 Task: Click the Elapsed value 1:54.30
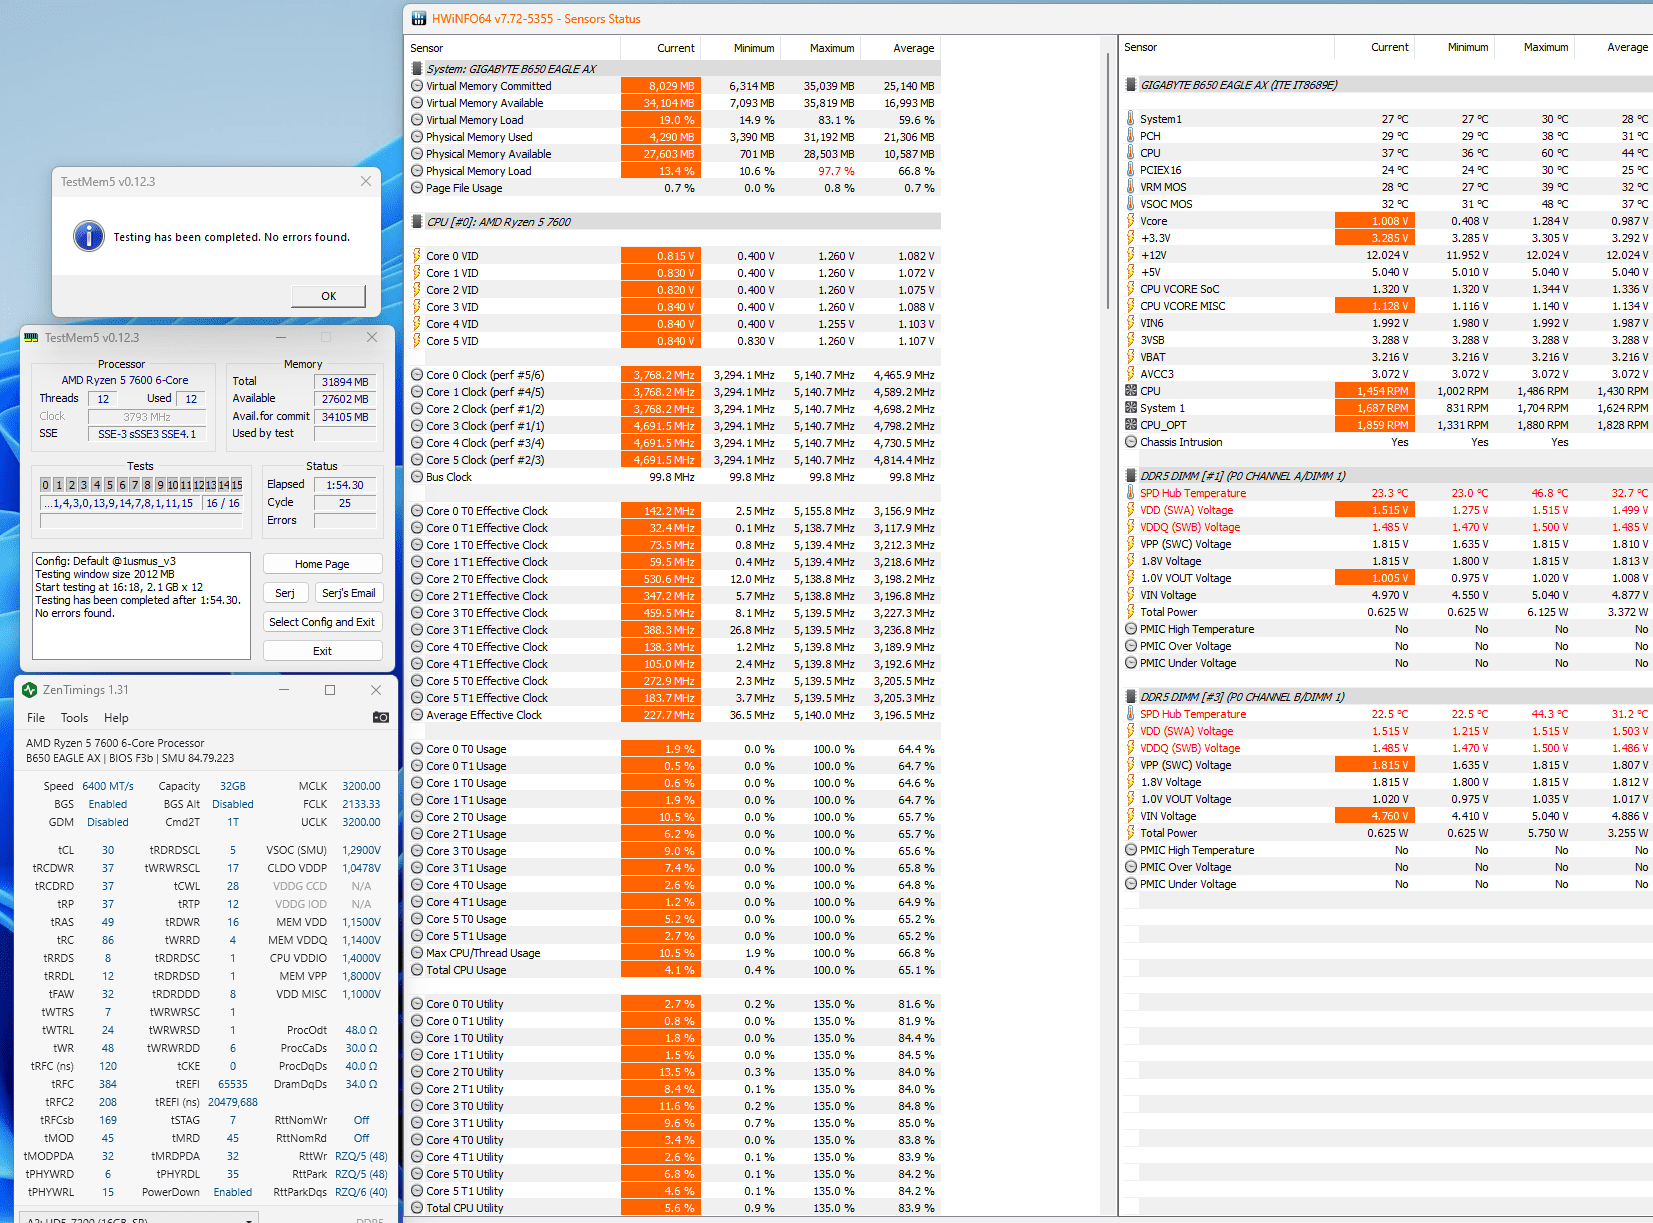point(345,485)
